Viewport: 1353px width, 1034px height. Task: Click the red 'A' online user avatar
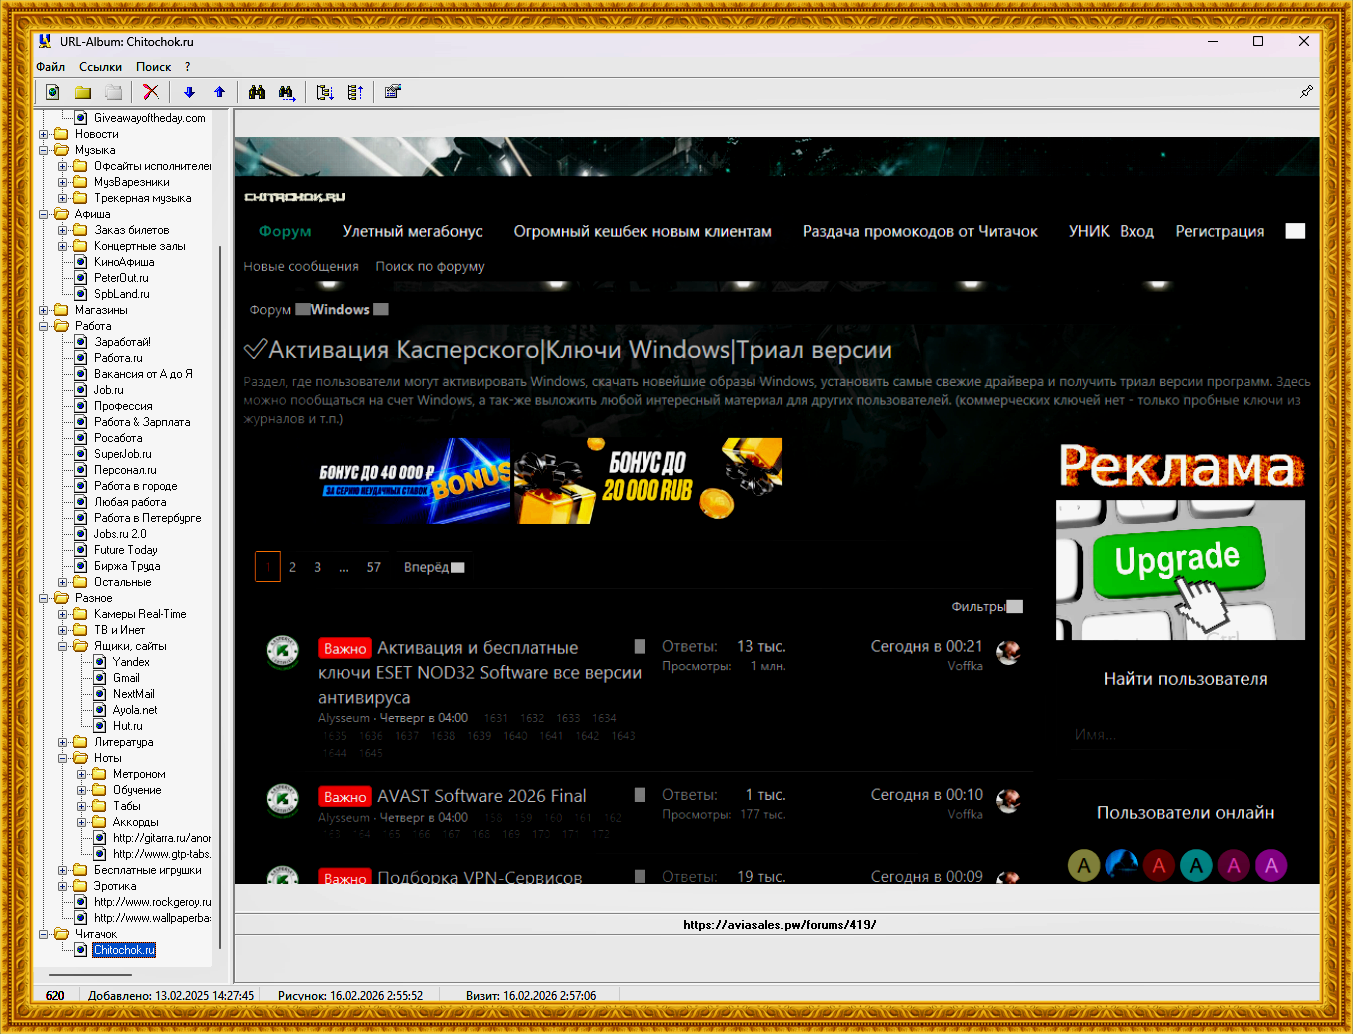pyautogui.click(x=1159, y=865)
